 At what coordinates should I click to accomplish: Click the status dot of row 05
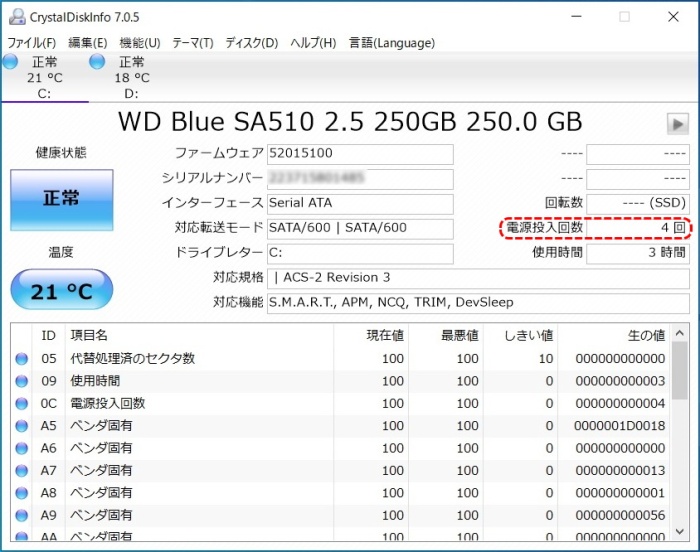pyautogui.click(x=21, y=359)
